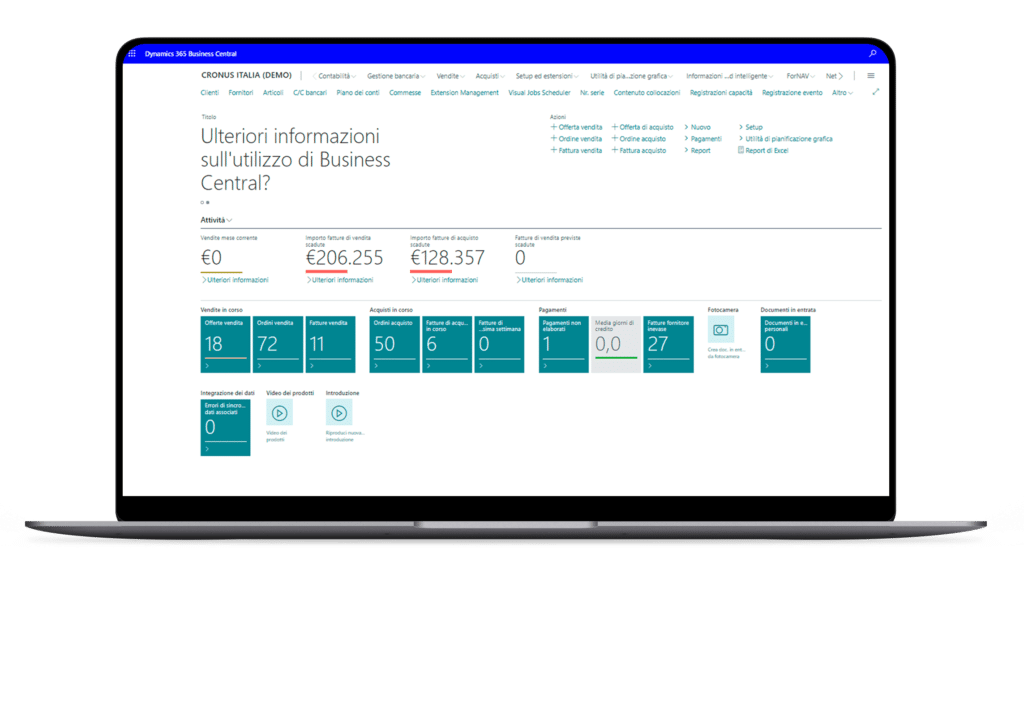Click the search magnifier icon
Screen dimensions: 1024x711
[873, 53]
